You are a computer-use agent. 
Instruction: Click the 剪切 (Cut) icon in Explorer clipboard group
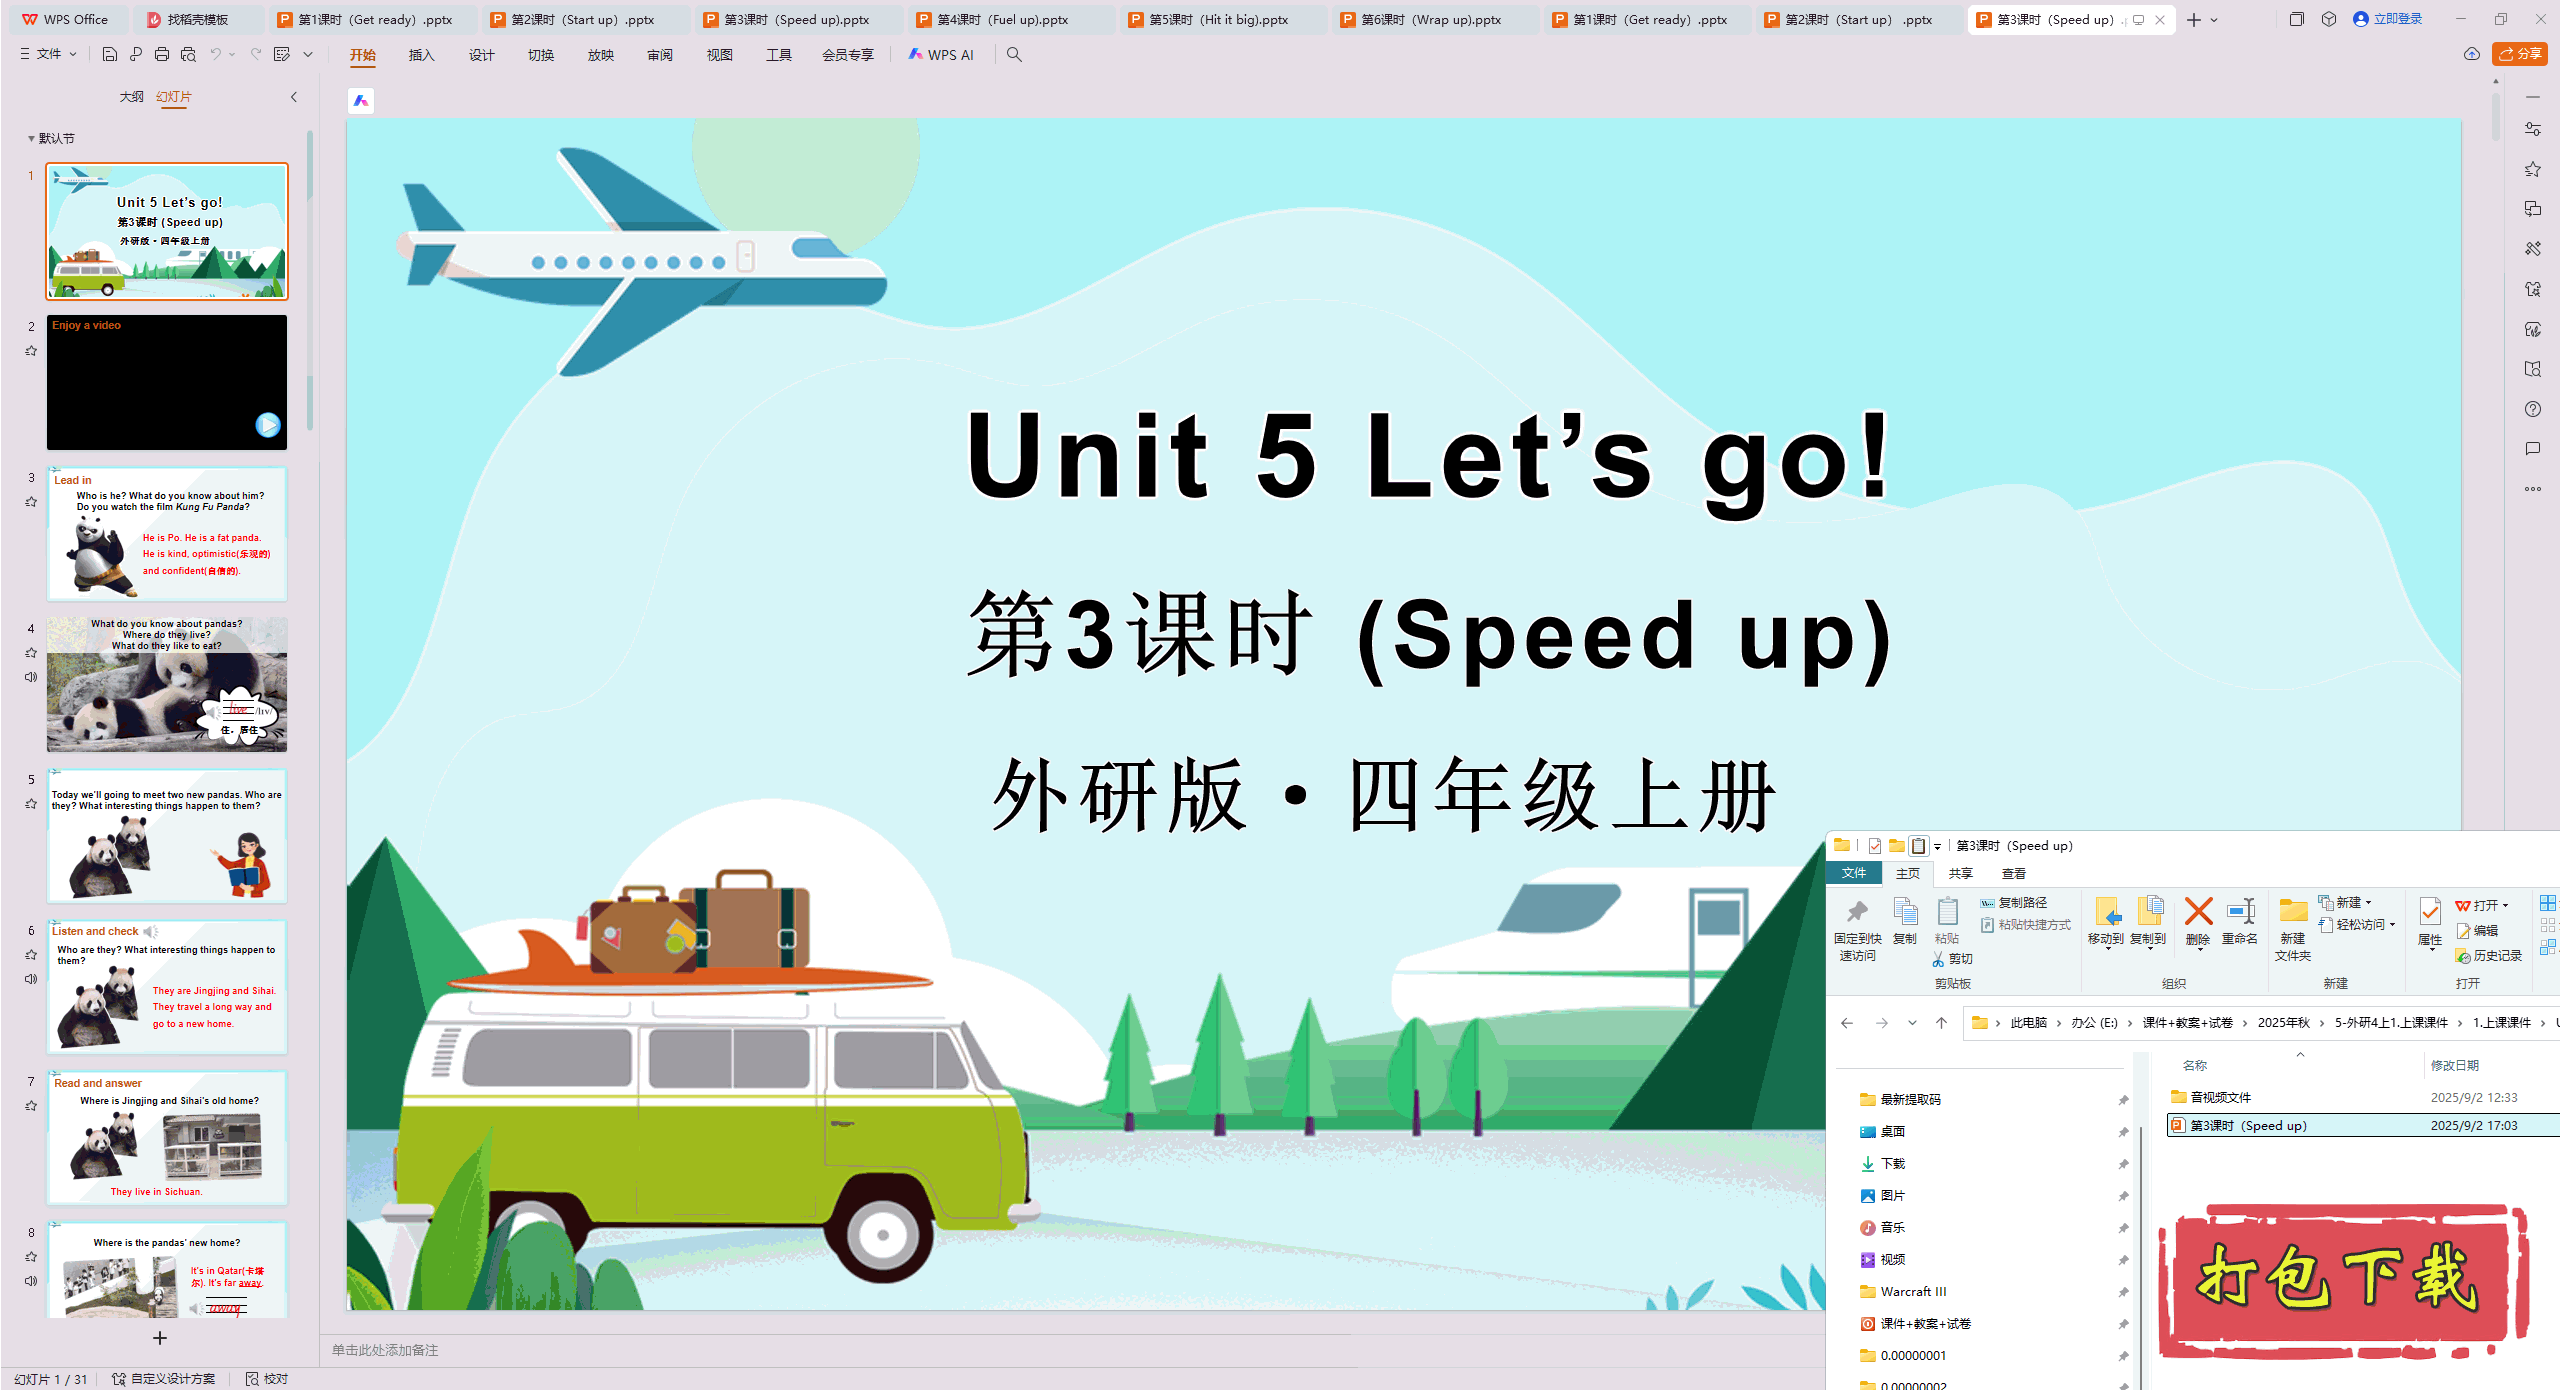1949,958
